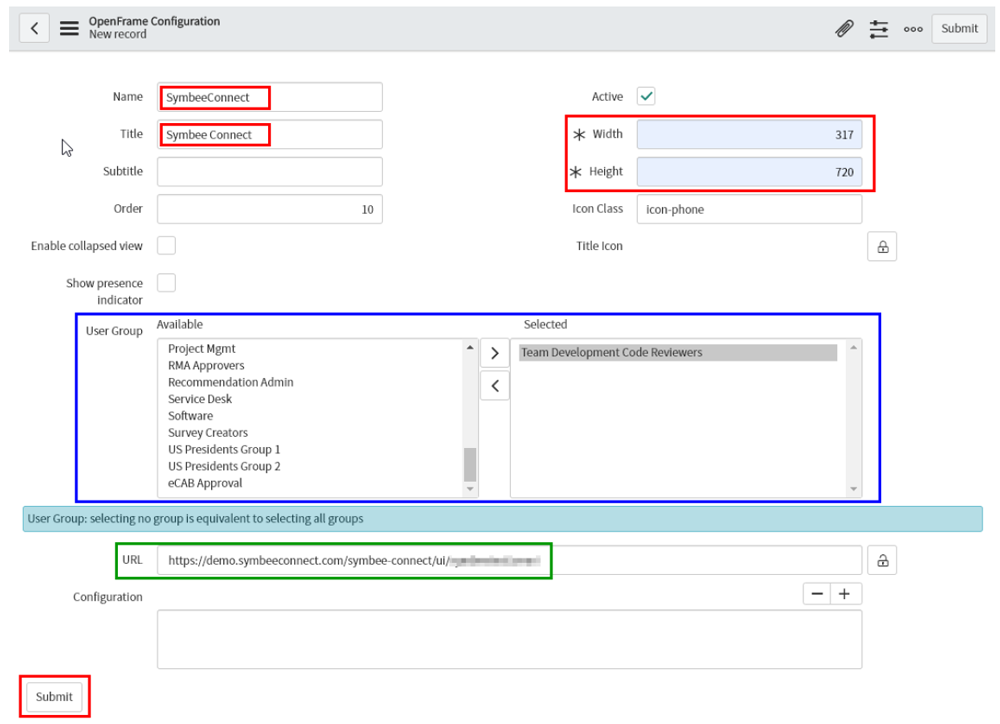Open the hamburger context menu icon

click(69, 28)
